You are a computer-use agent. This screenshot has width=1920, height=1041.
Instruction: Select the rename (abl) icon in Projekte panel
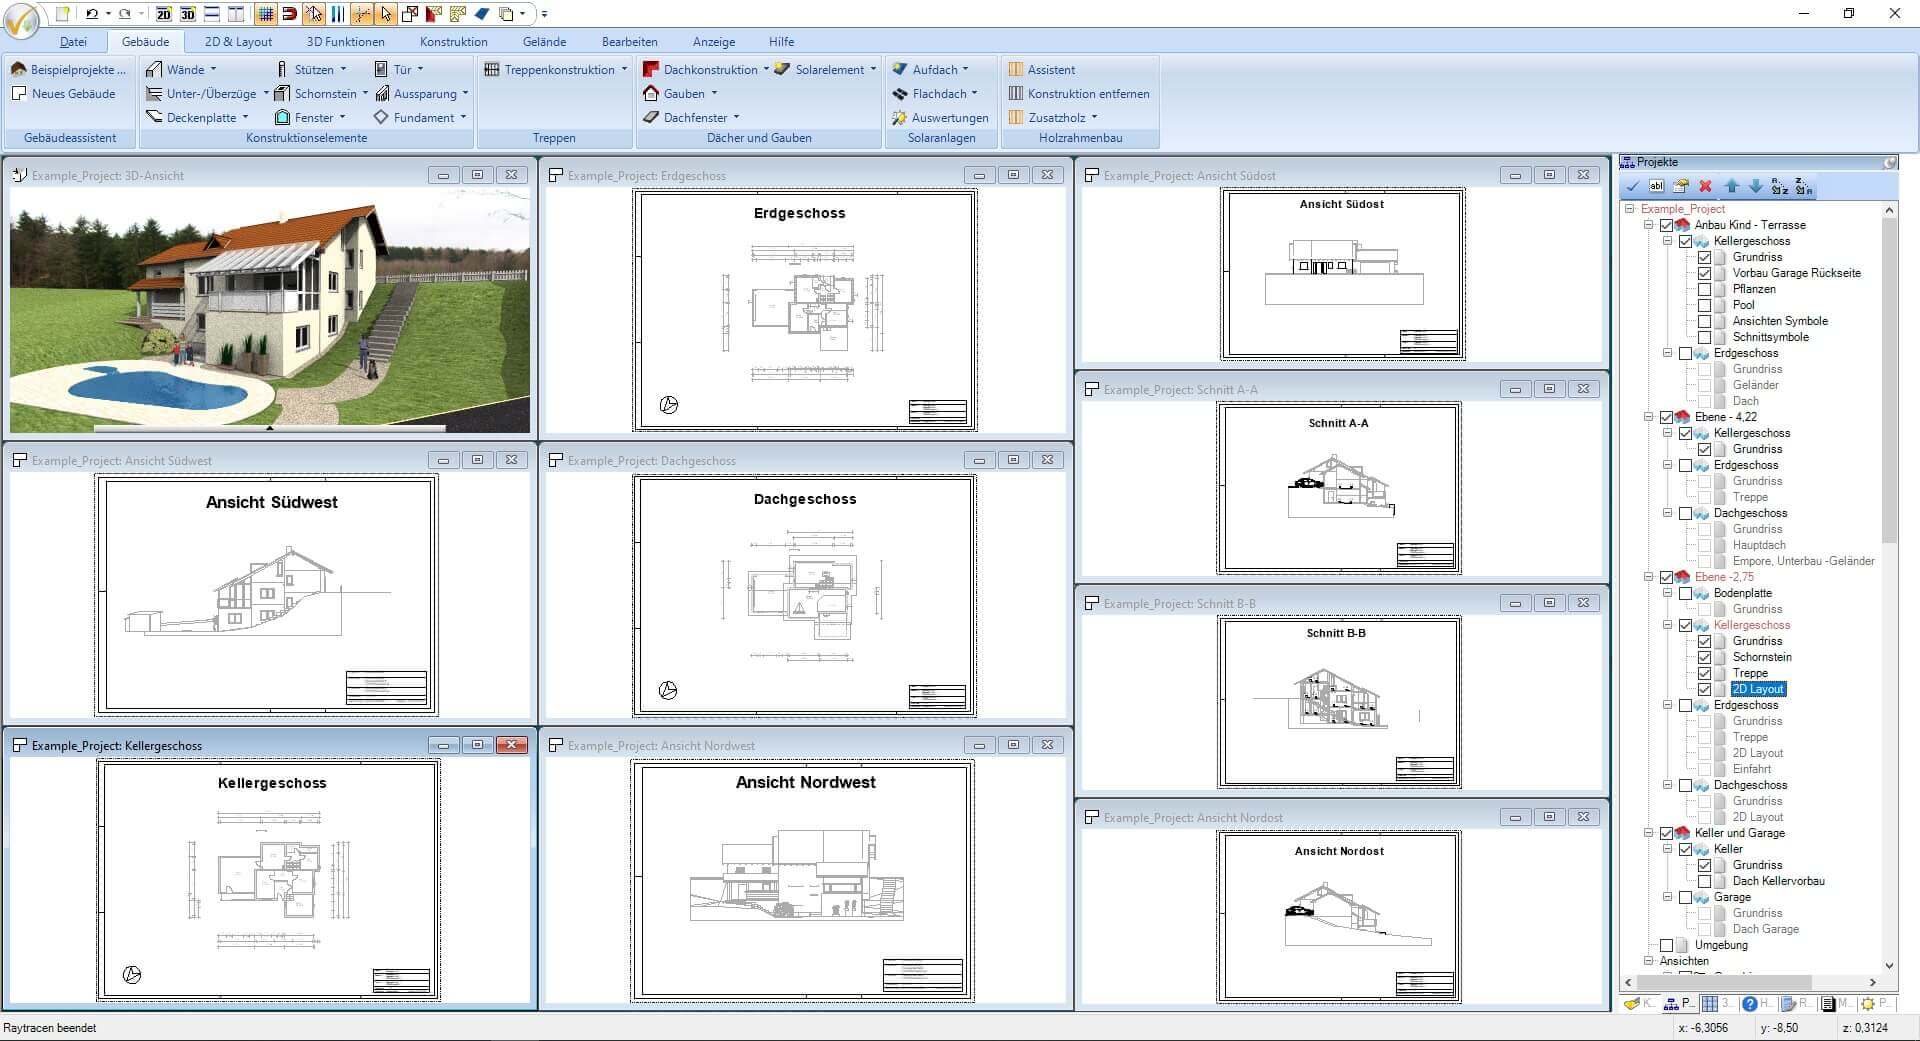[1657, 186]
